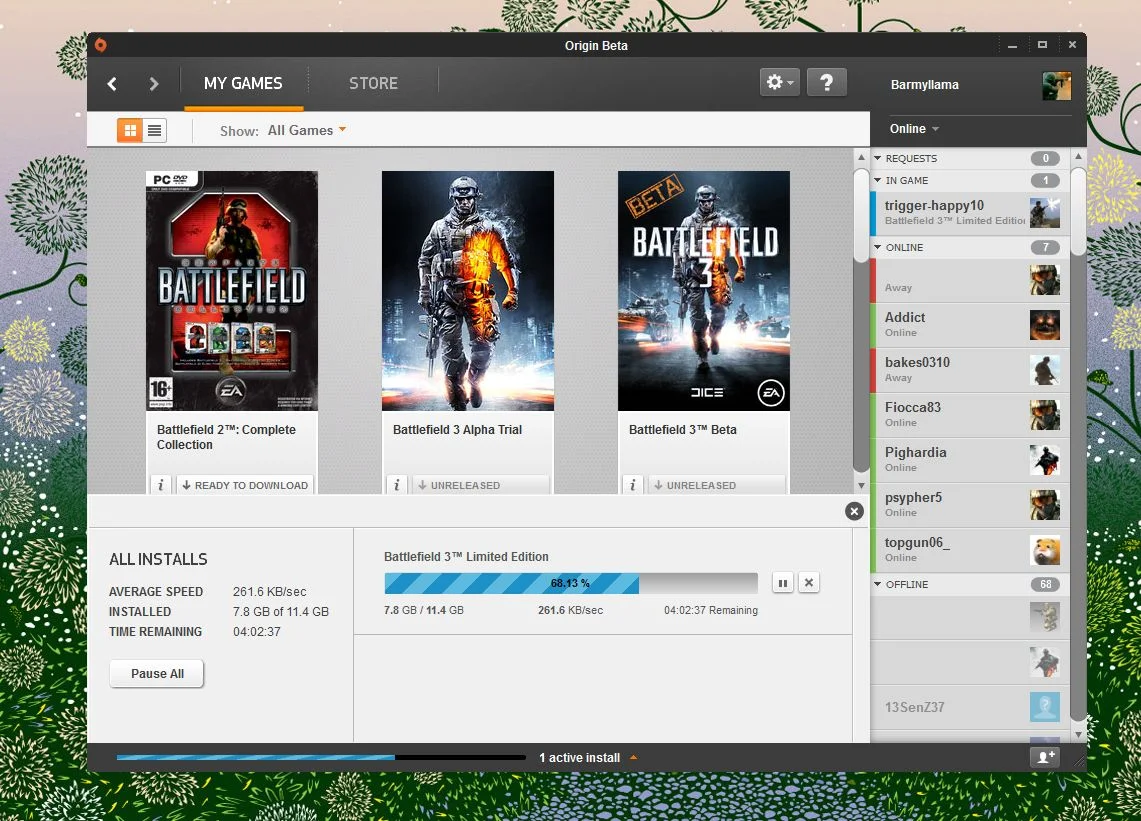Switch to grid view of games
The image size is (1141, 821).
(x=130, y=130)
